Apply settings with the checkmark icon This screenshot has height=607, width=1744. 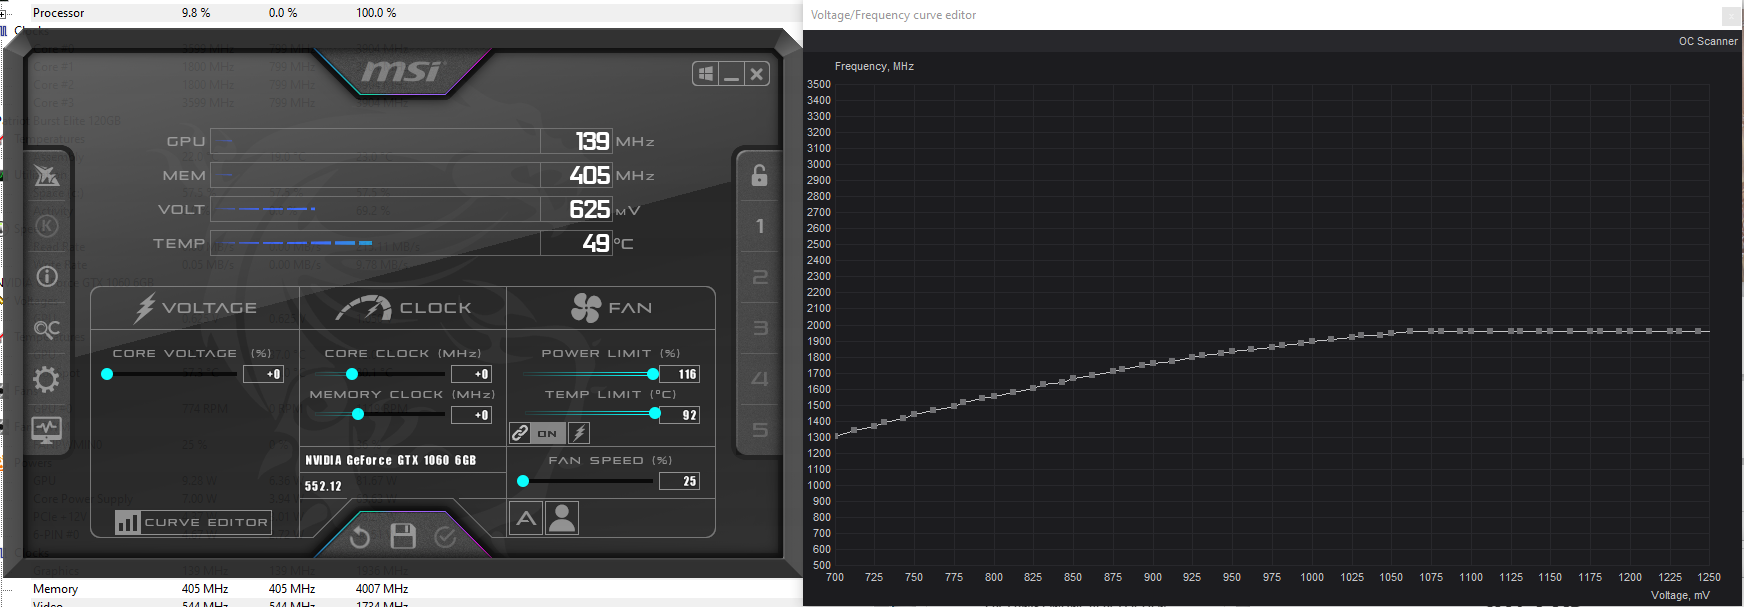[445, 537]
